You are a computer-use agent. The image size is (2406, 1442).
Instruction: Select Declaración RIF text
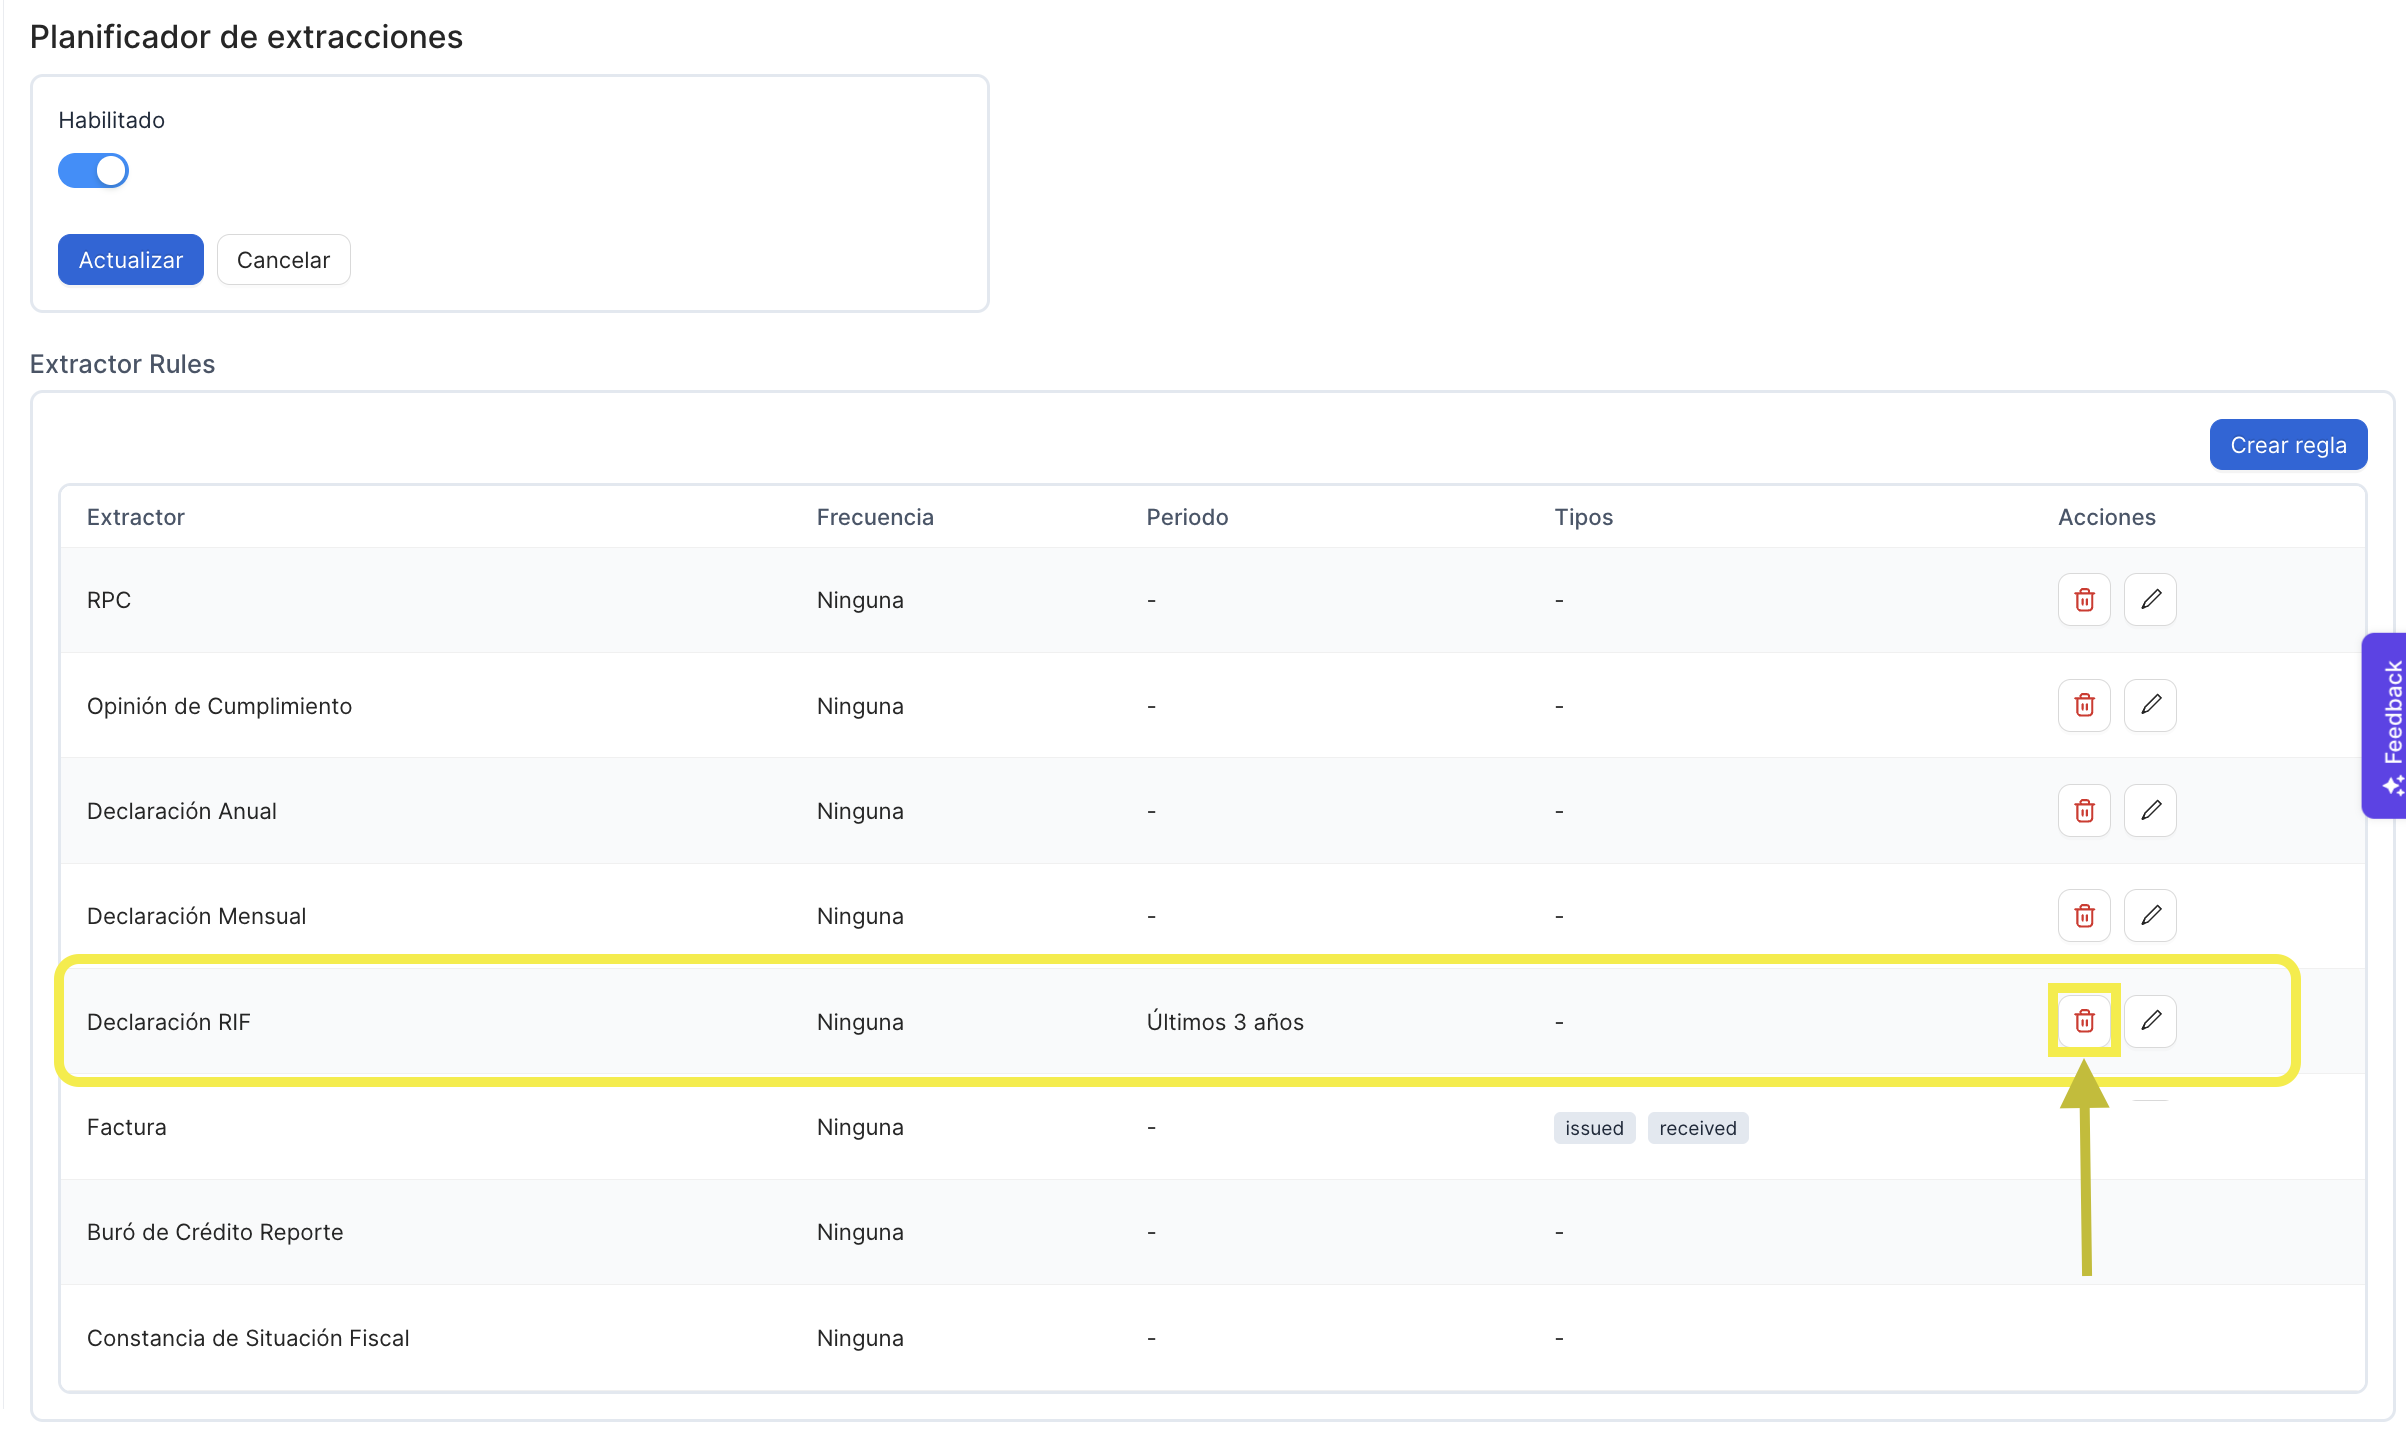point(168,1022)
